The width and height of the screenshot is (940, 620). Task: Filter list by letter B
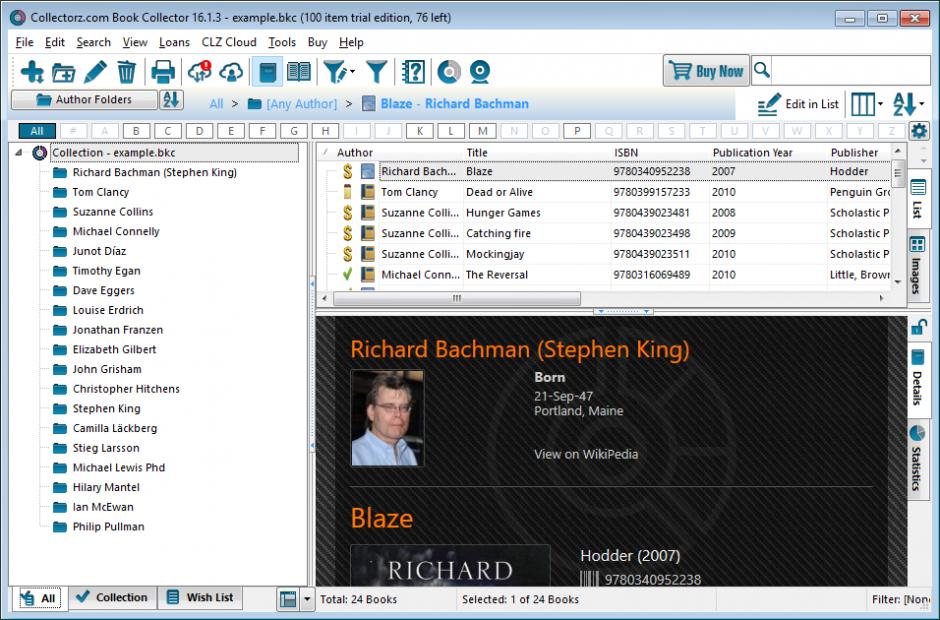coord(136,131)
